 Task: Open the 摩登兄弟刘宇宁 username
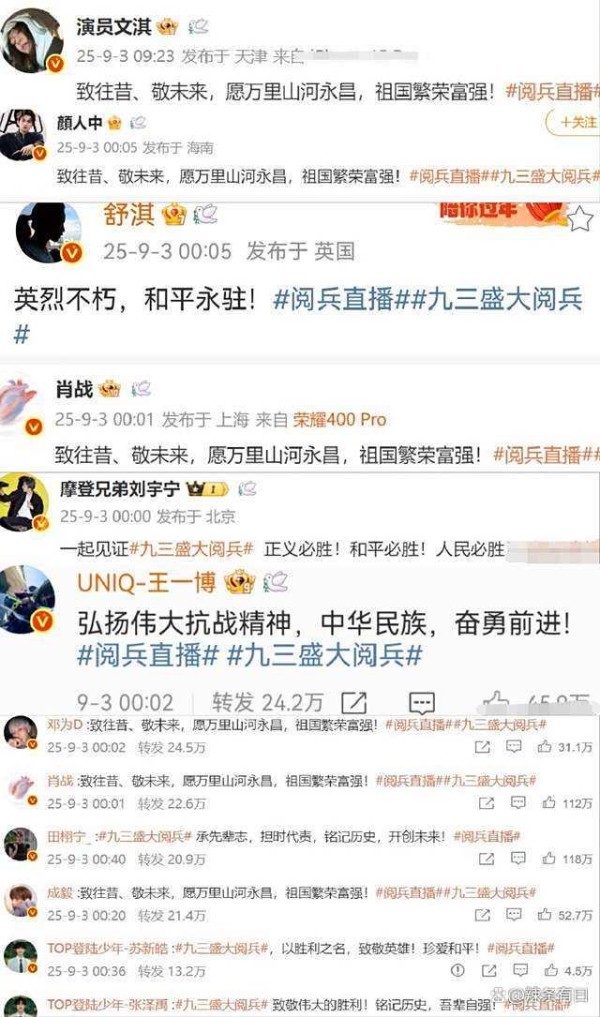[x=119, y=488]
